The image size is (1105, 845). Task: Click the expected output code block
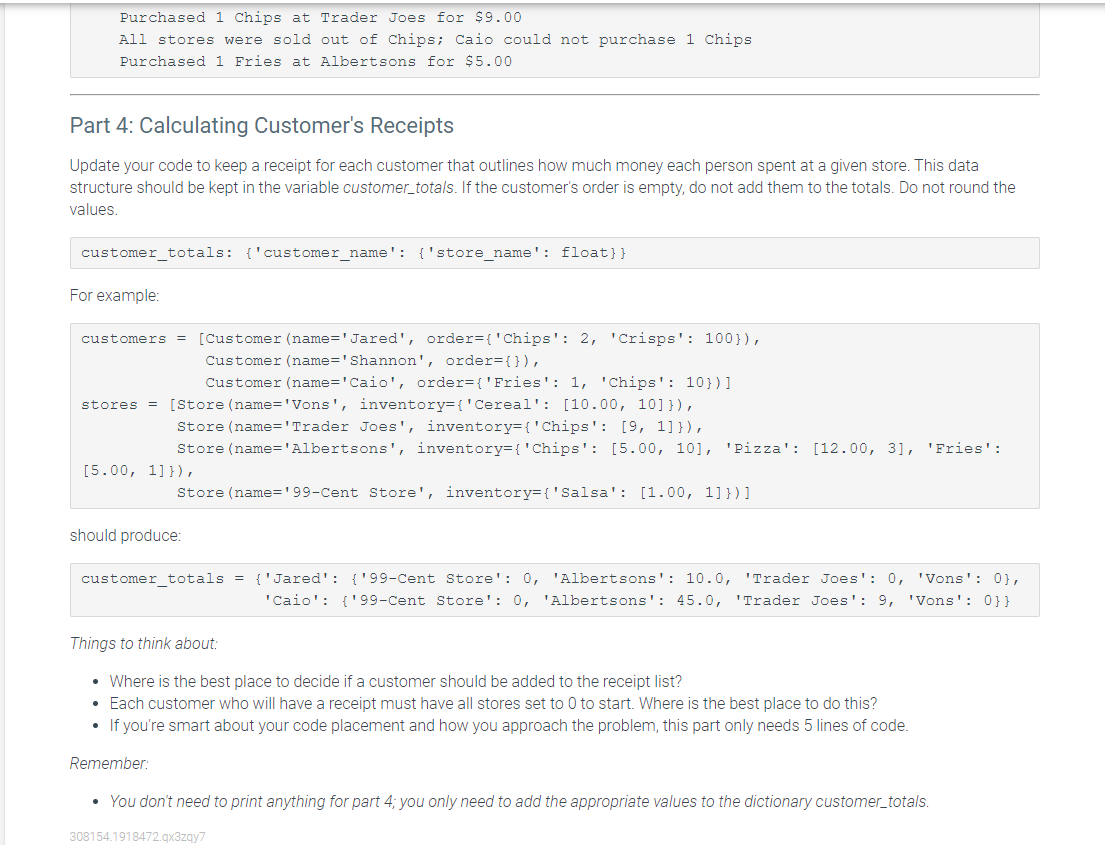[x=555, y=589]
